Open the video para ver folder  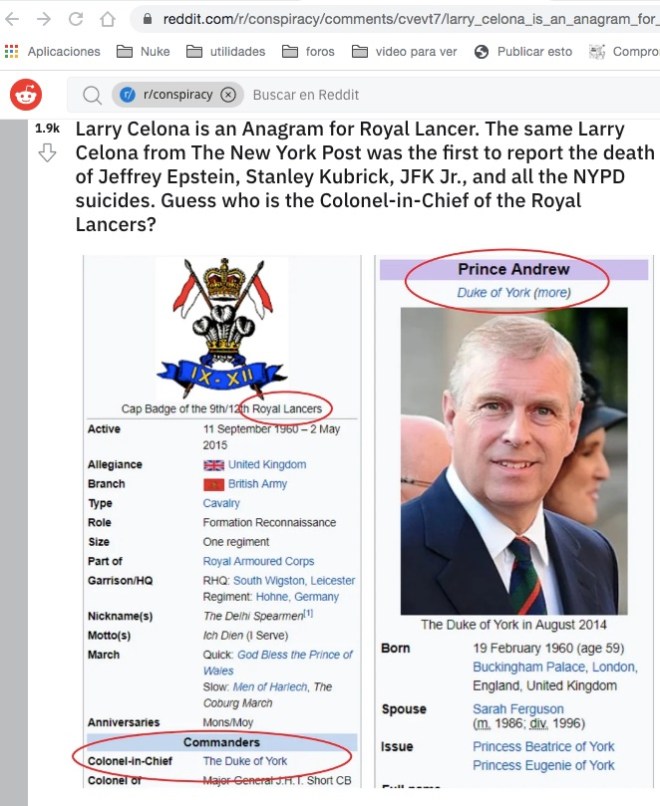405,51
